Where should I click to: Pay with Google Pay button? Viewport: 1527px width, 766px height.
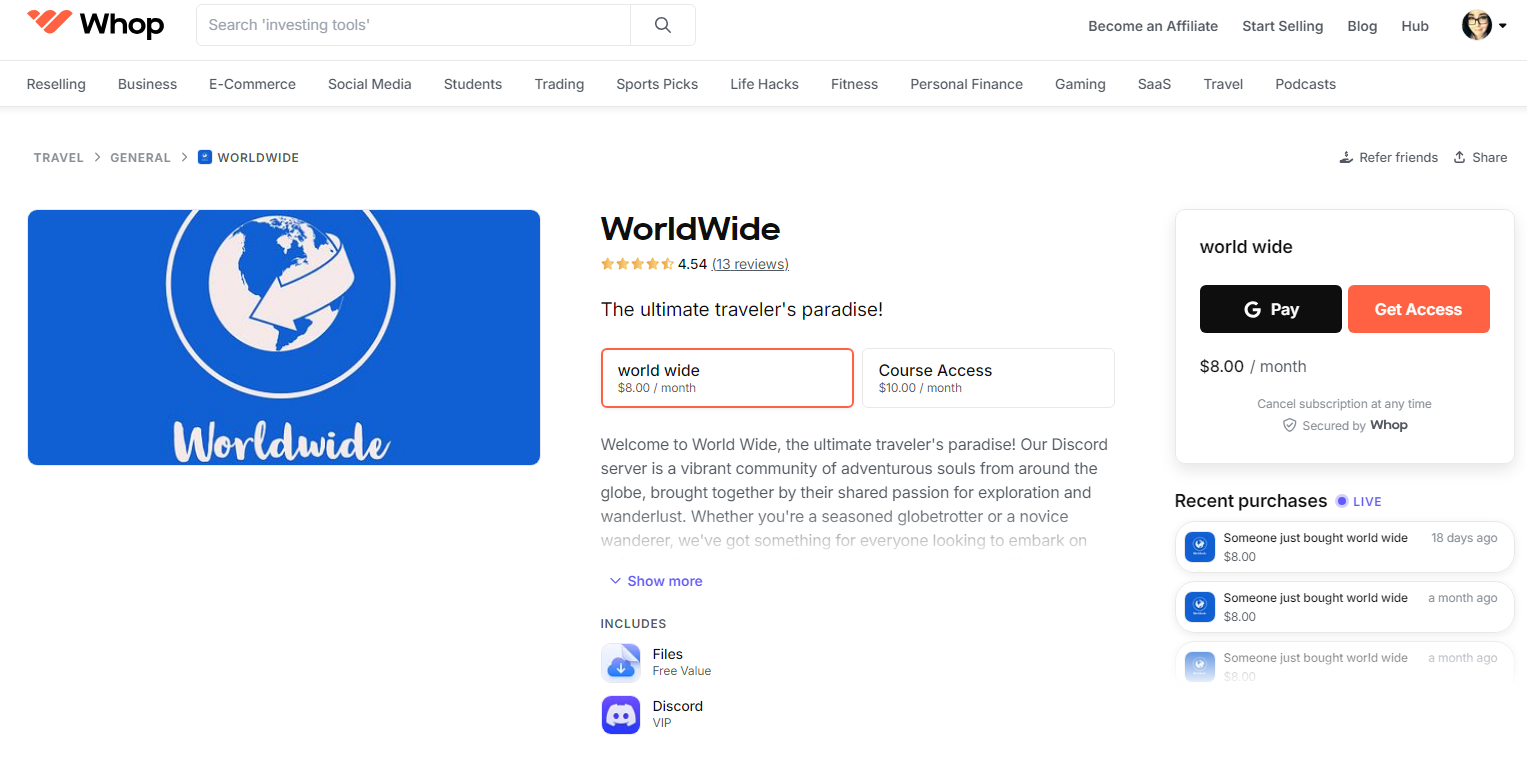pos(1271,309)
